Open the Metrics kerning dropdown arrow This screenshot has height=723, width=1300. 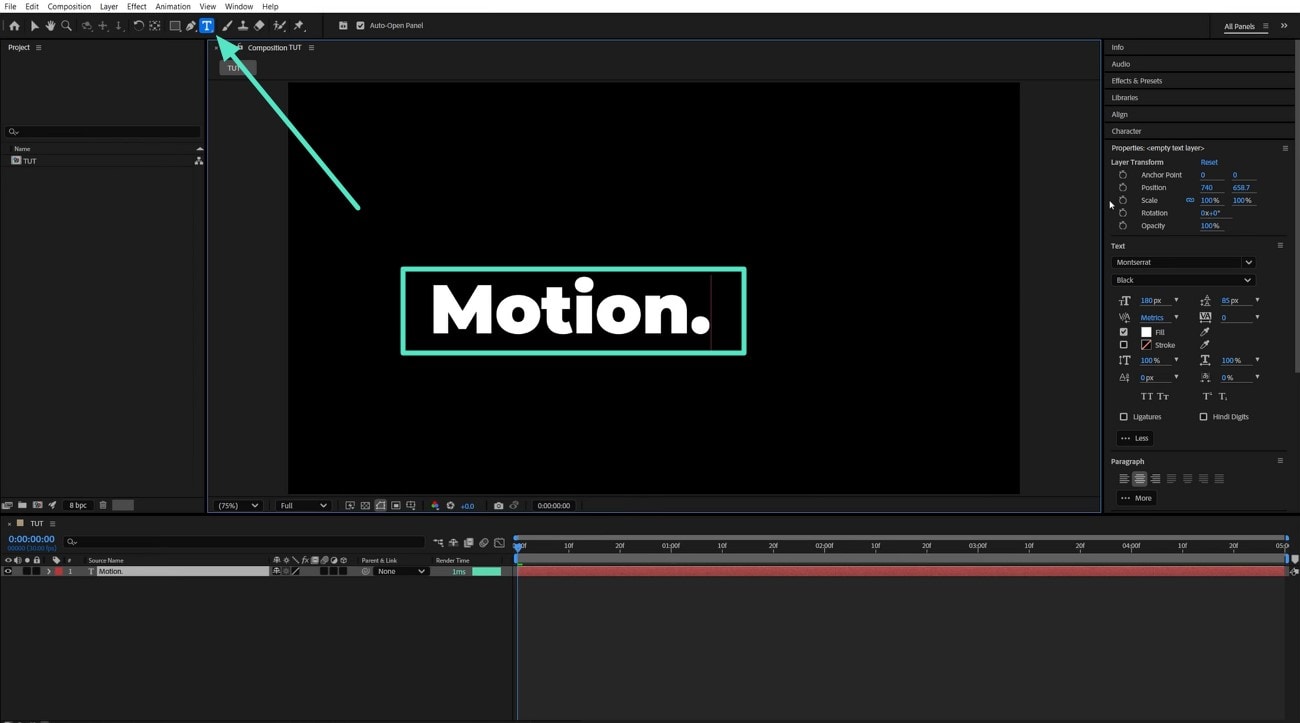[x=1176, y=318]
